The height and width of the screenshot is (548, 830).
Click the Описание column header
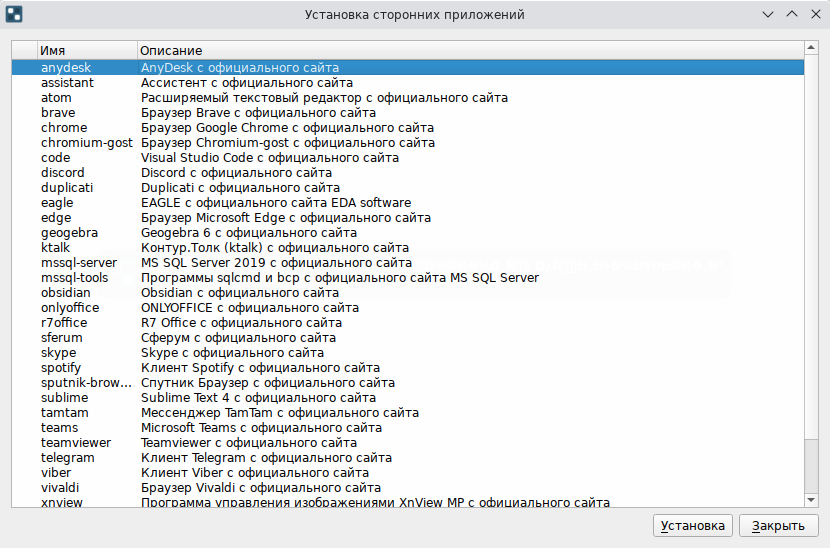[470, 50]
